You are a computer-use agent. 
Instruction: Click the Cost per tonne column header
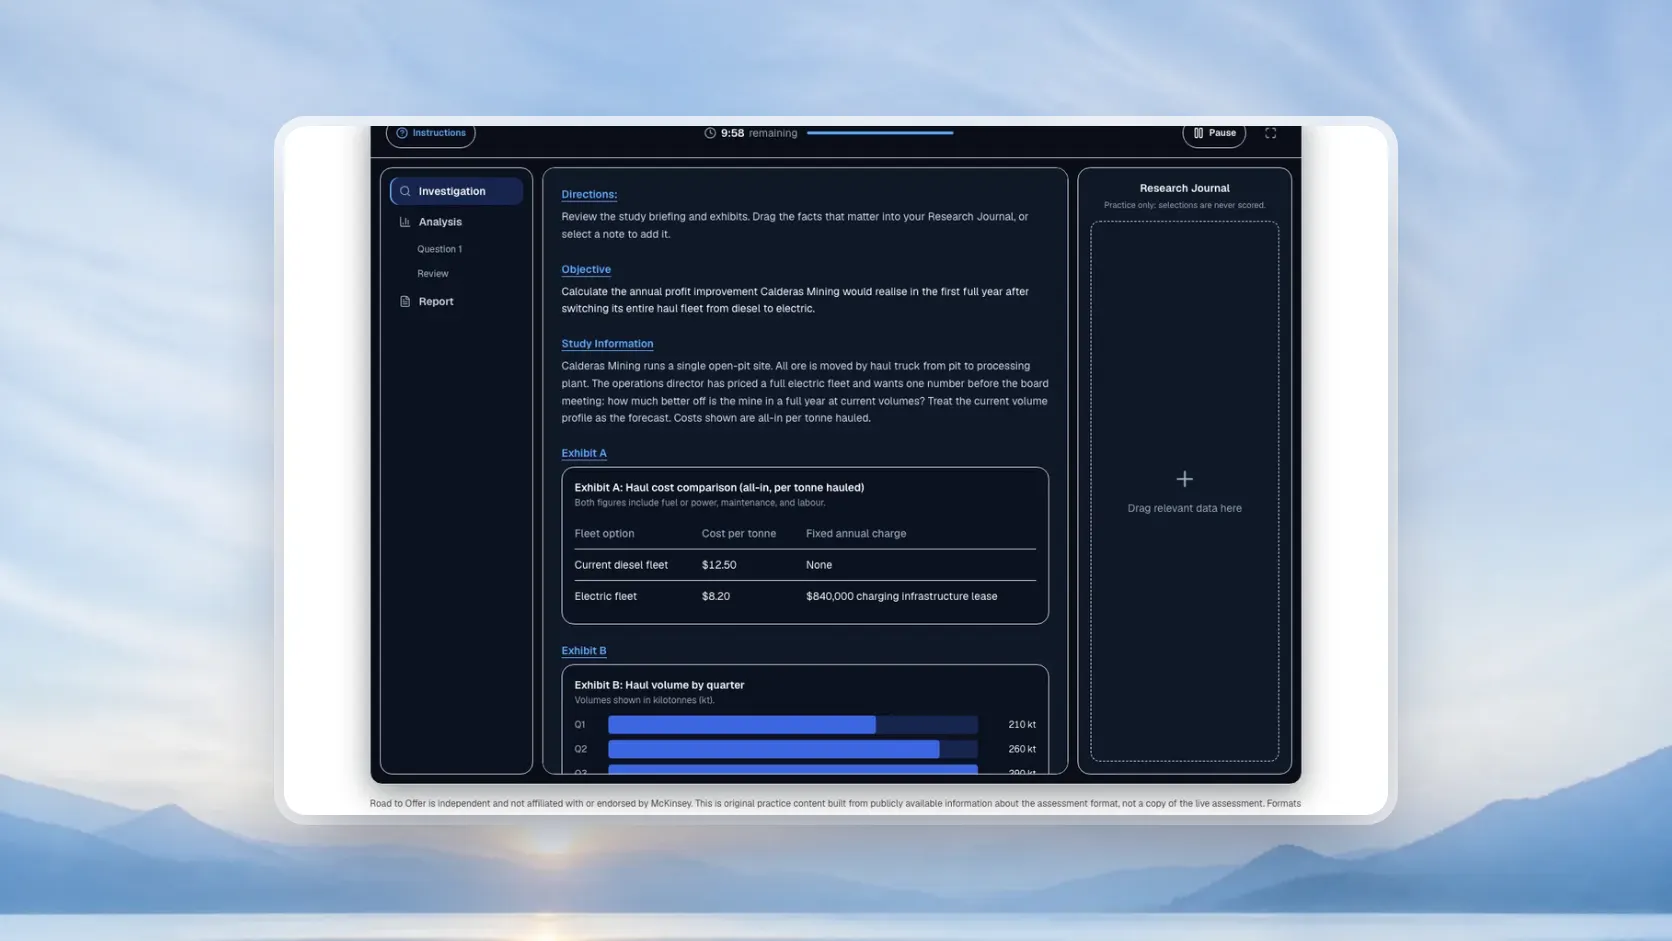739,534
